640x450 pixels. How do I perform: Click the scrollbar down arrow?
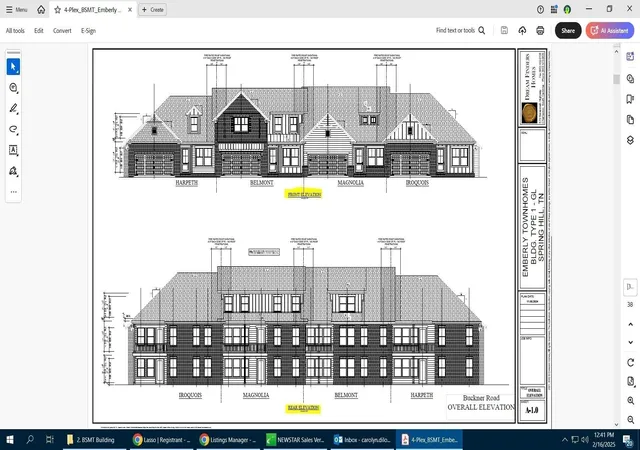point(616,424)
